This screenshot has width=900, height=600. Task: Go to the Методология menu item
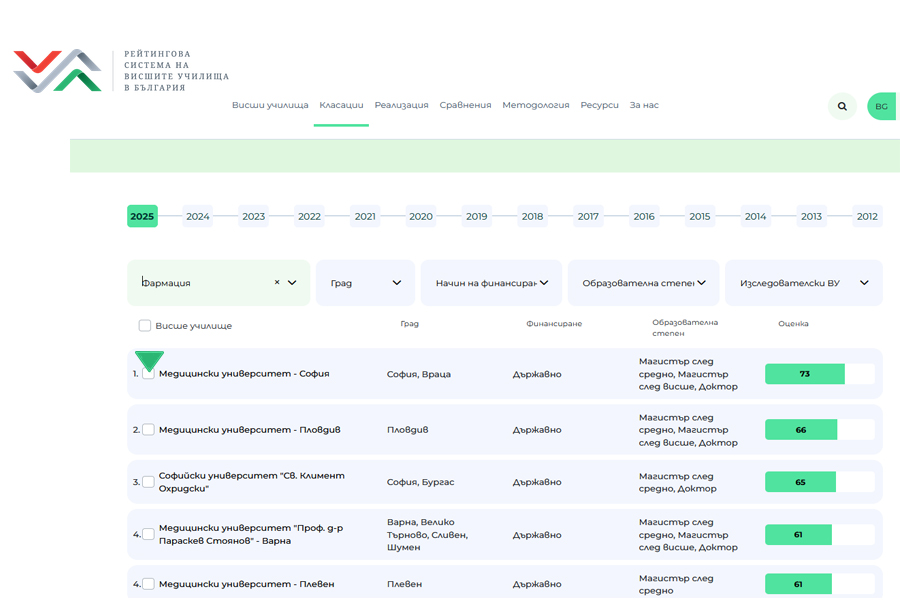(x=535, y=105)
